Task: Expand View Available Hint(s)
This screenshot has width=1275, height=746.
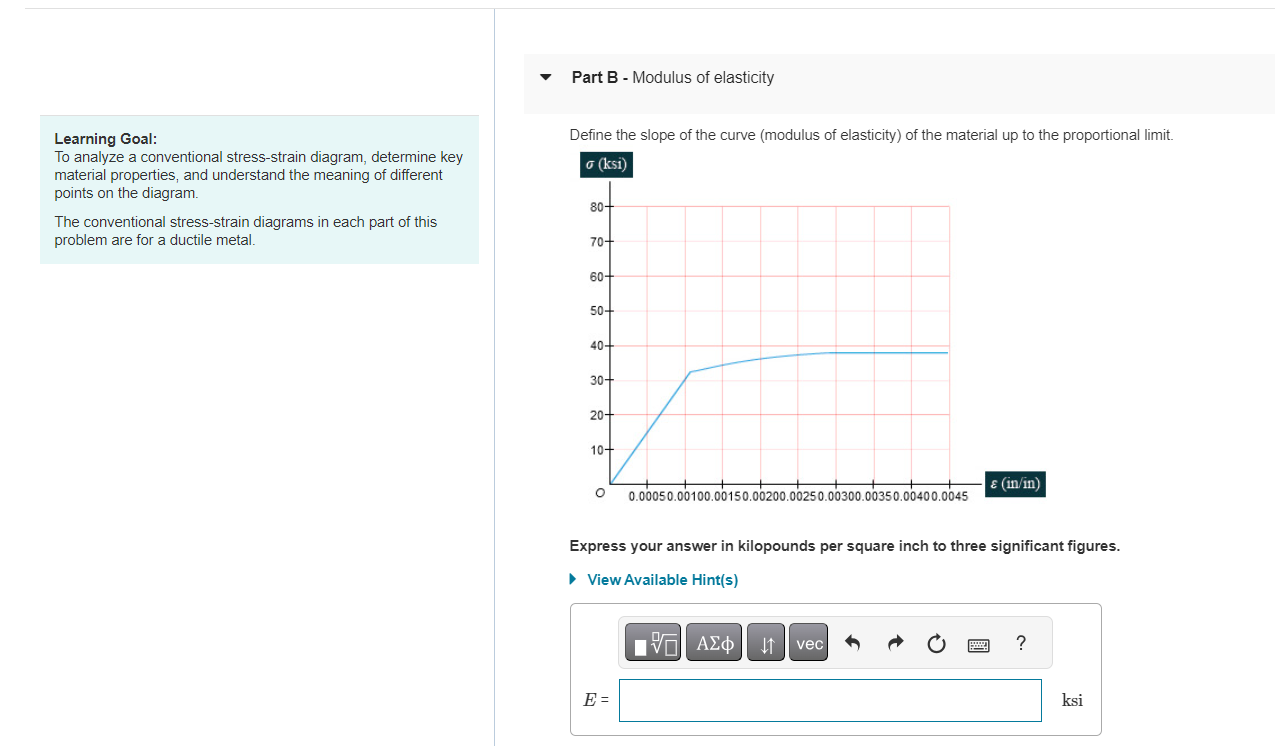Action: (571, 579)
